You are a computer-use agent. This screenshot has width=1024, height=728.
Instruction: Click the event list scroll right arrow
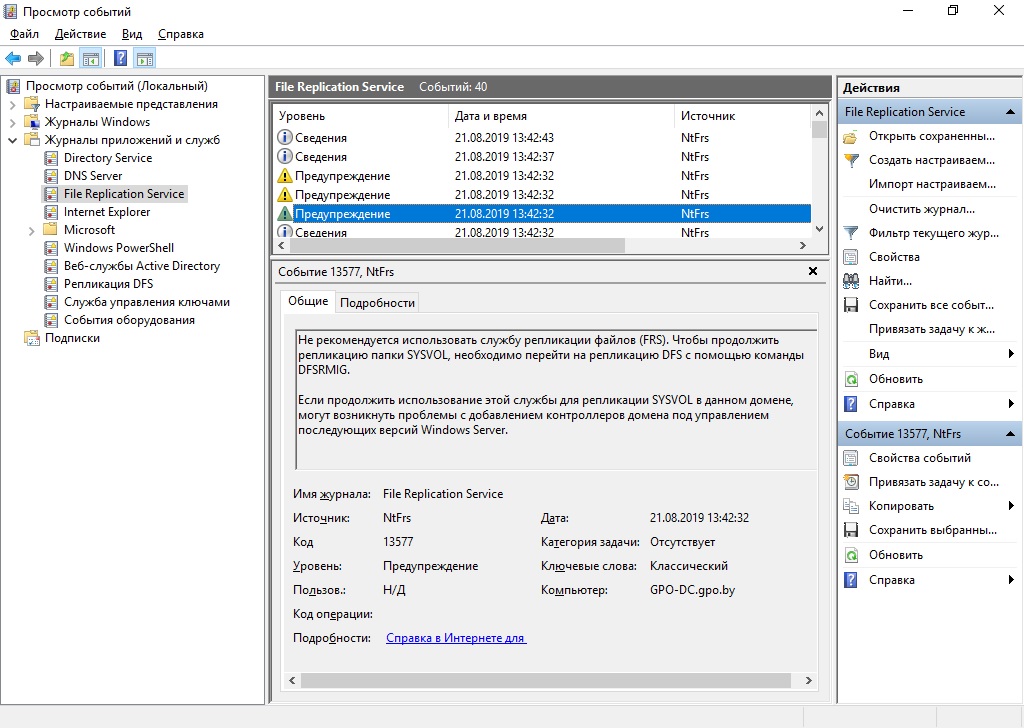[x=803, y=245]
